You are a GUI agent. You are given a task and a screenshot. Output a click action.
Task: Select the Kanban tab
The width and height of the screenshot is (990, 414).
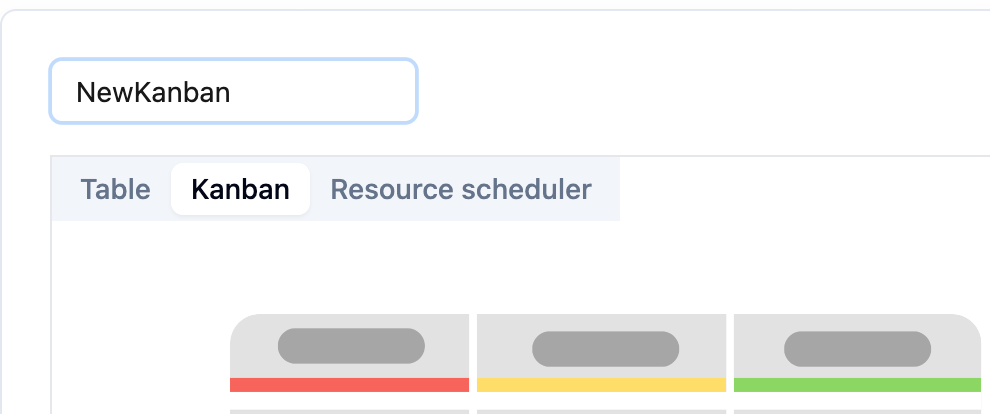pos(240,189)
